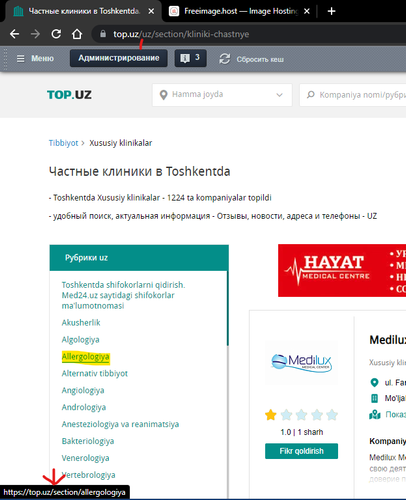Reload the page with the refresh icon
406x500 pixels.
56,34
